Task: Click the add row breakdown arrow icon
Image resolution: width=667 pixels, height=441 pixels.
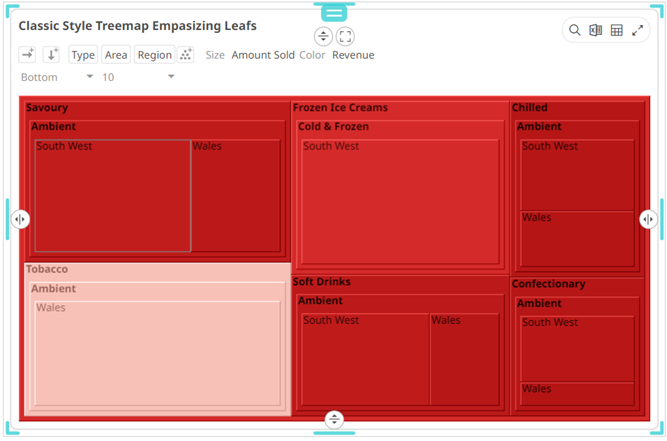Action: tap(51, 54)
